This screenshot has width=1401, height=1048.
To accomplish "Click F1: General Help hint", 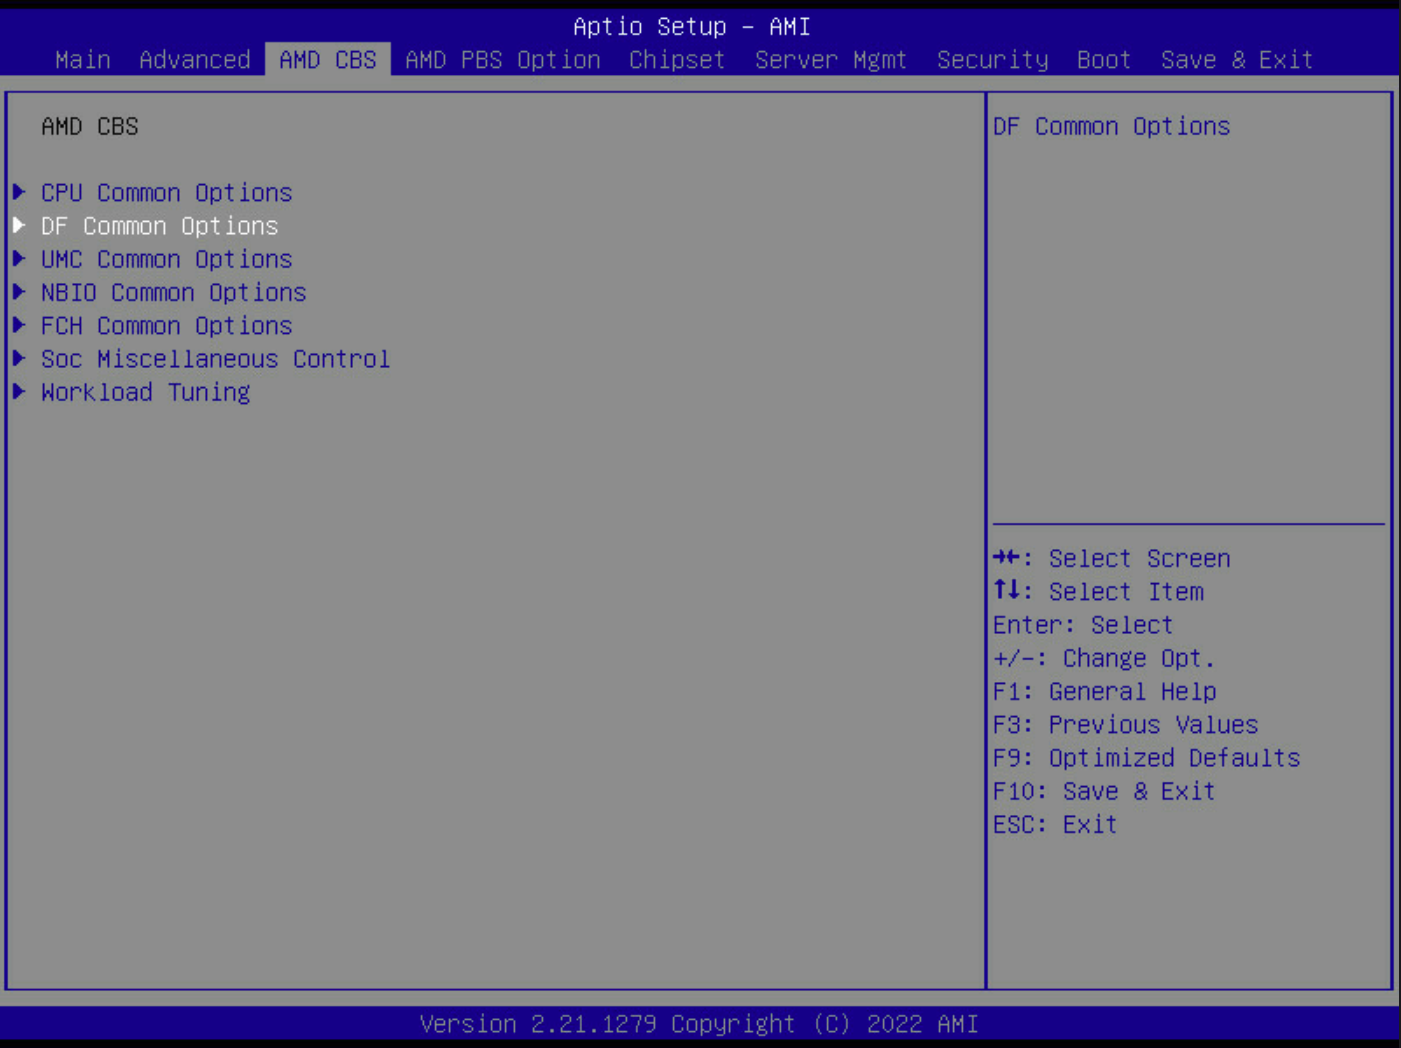I will tap(1105, 692).
